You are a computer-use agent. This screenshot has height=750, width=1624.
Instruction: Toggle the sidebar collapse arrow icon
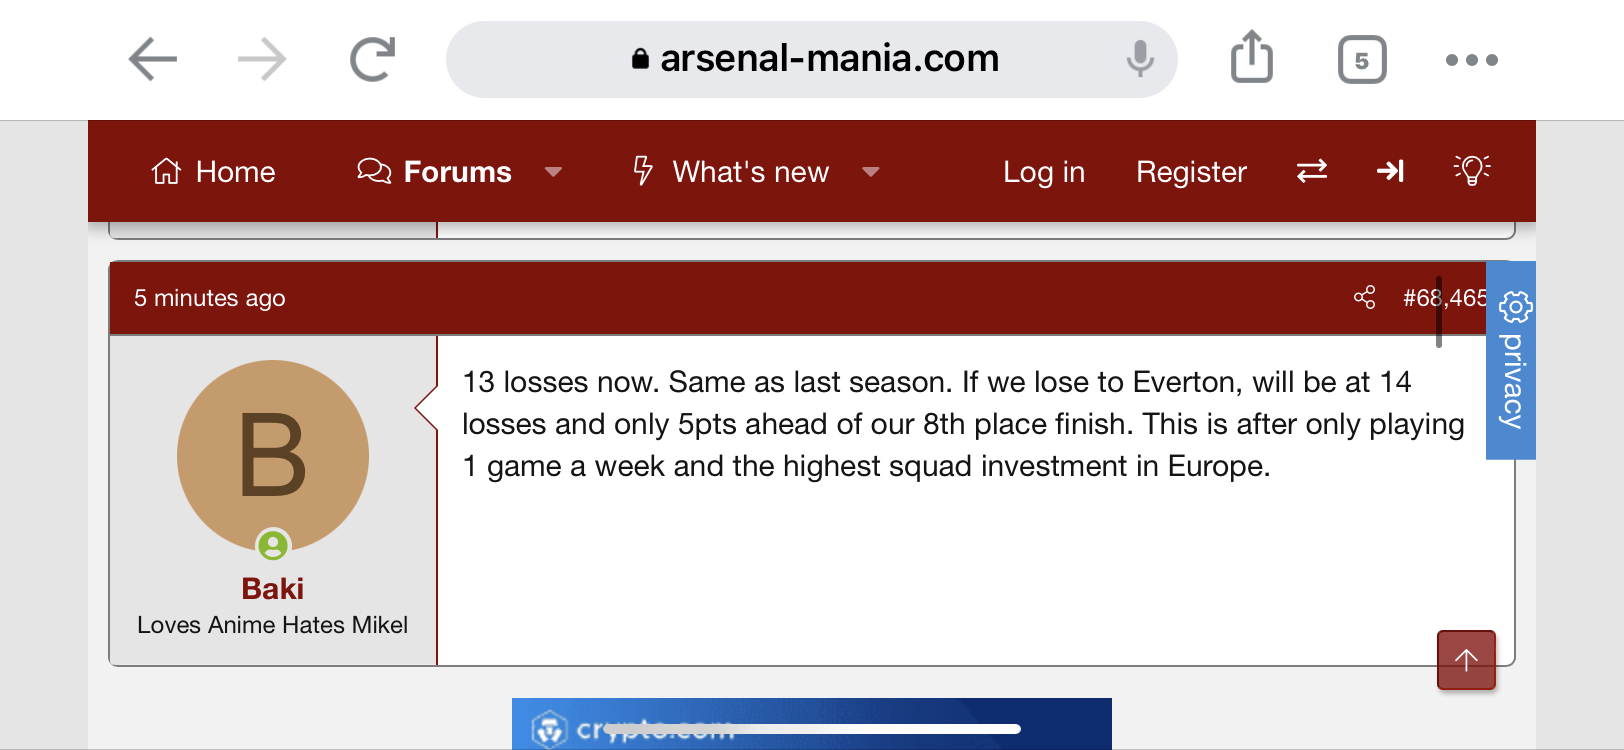pyautogui.click(x=1391, y=171)
